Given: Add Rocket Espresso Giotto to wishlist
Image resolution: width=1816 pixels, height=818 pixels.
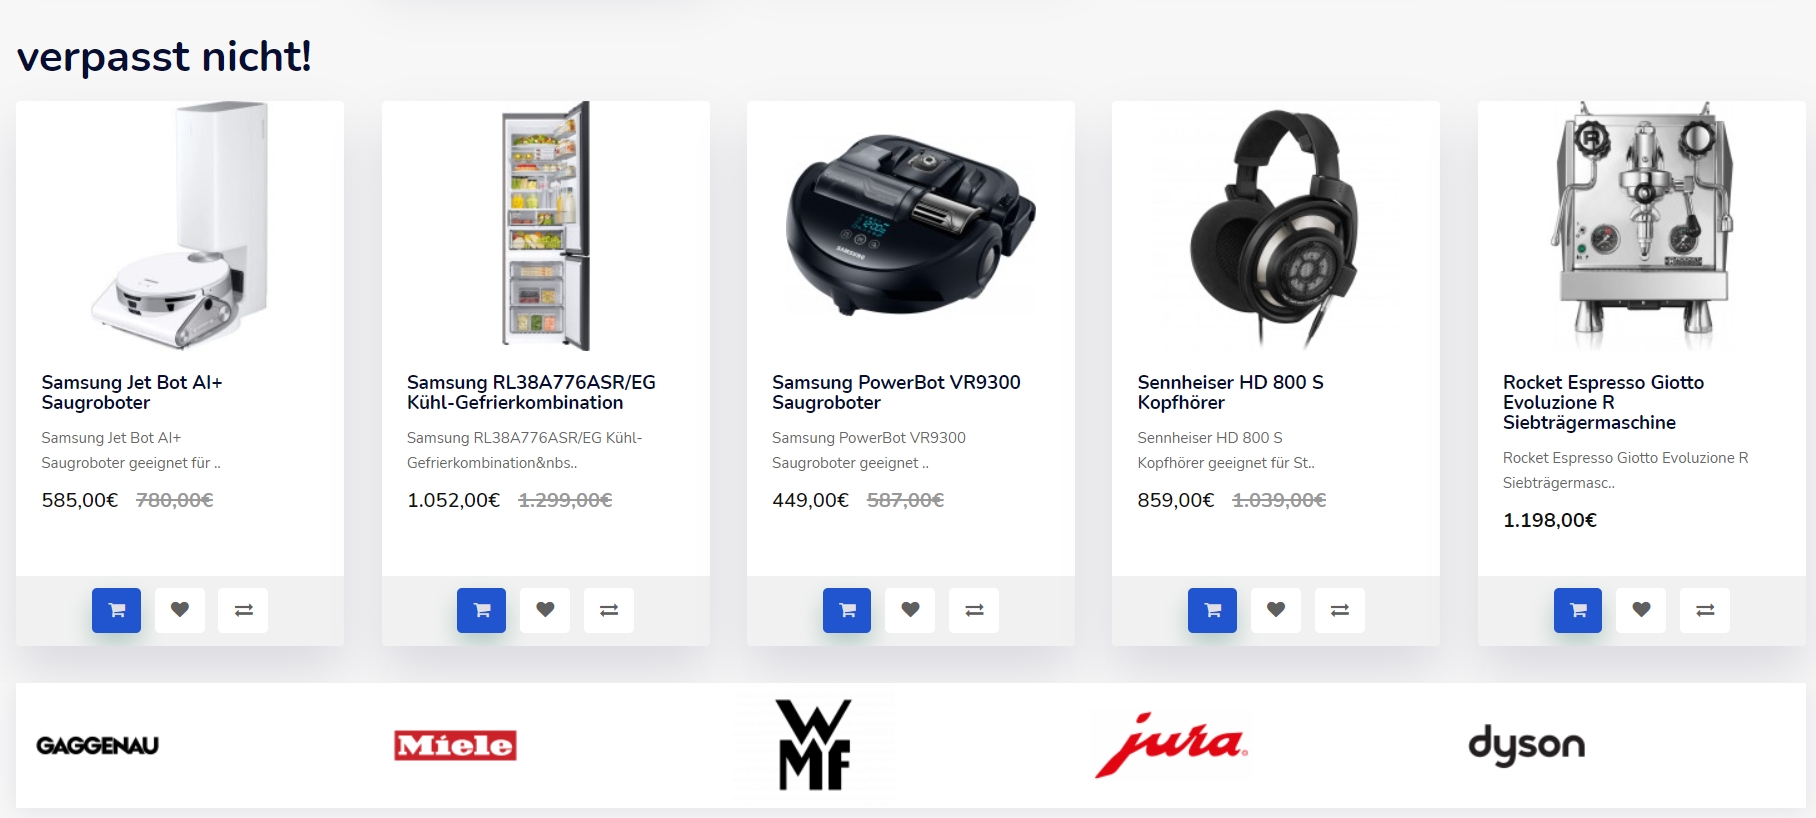Looking at the screenshot, I should pos(1641,610).
